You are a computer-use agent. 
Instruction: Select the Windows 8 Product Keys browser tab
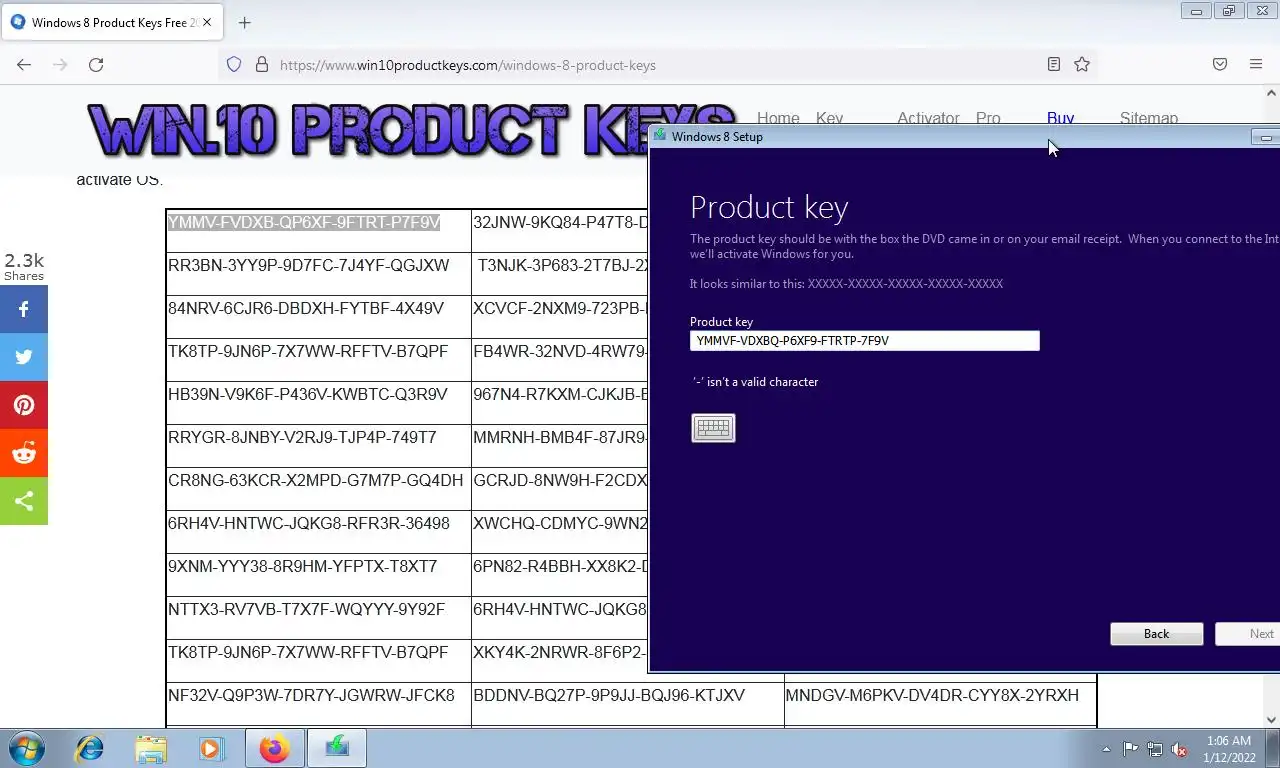(111, 22)
